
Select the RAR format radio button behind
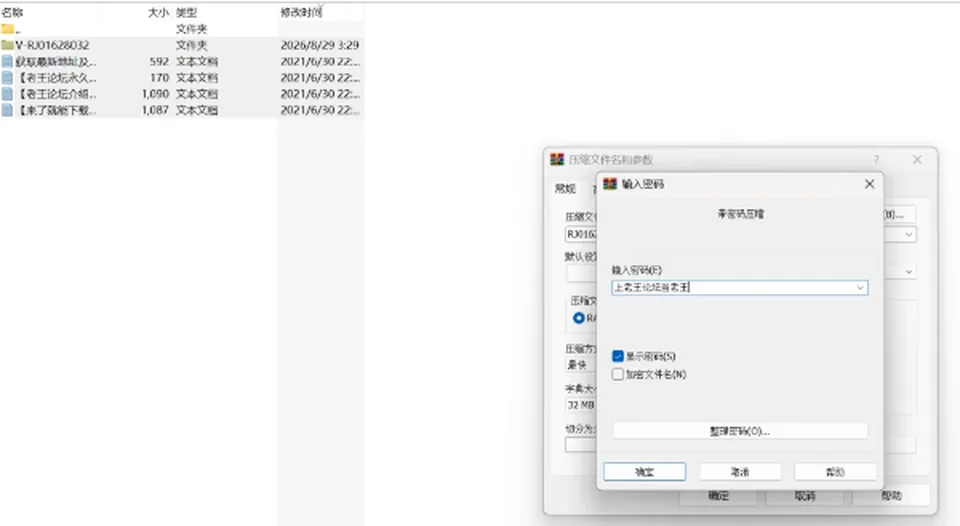click(579, 318)
